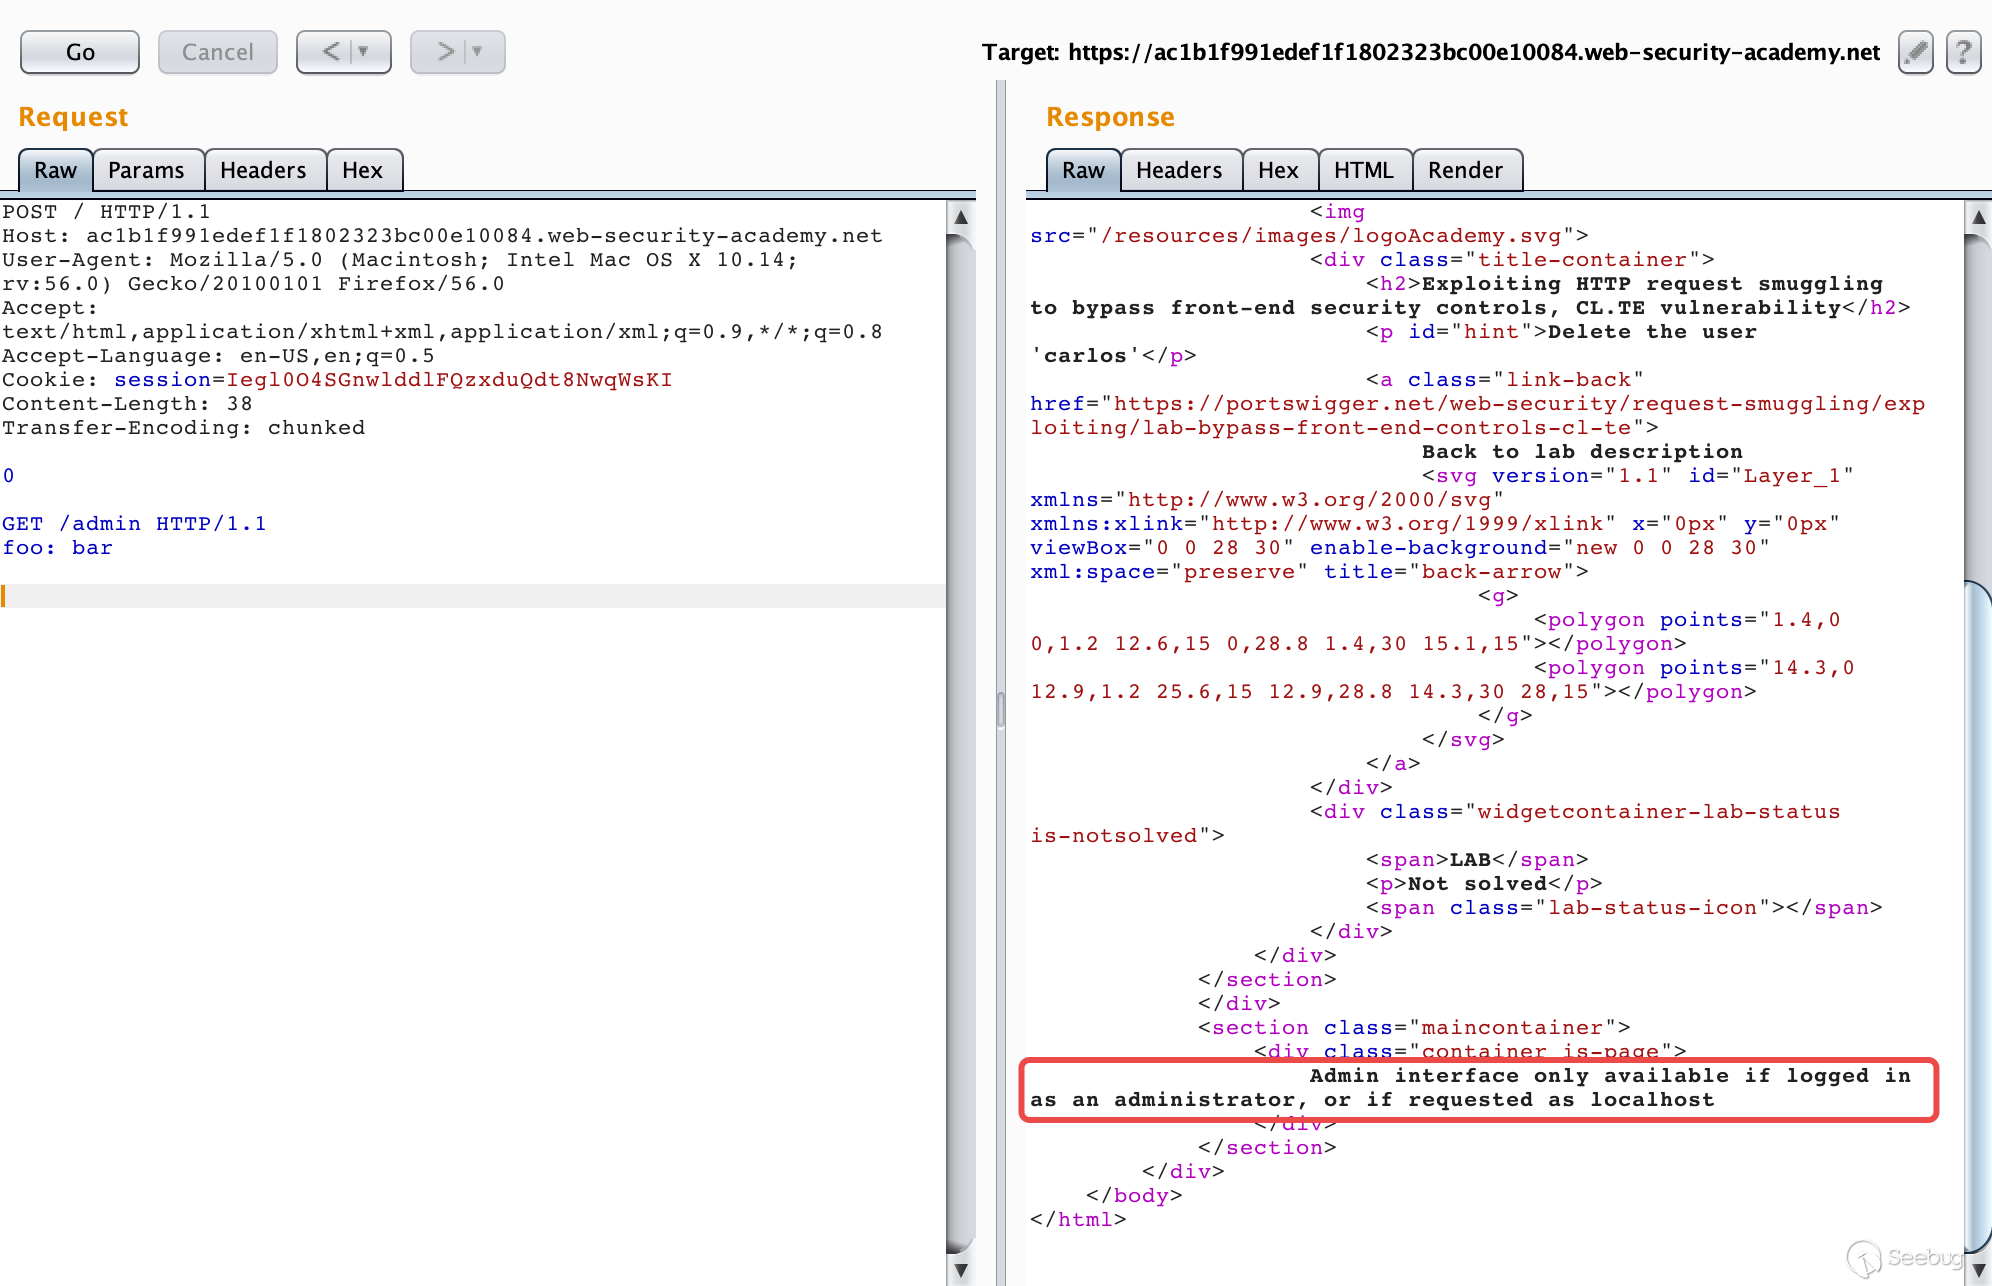Click the portswigger.net href in response
The height and width of the screenshot is (1286, 1992).
click(x=1477, y=416)
